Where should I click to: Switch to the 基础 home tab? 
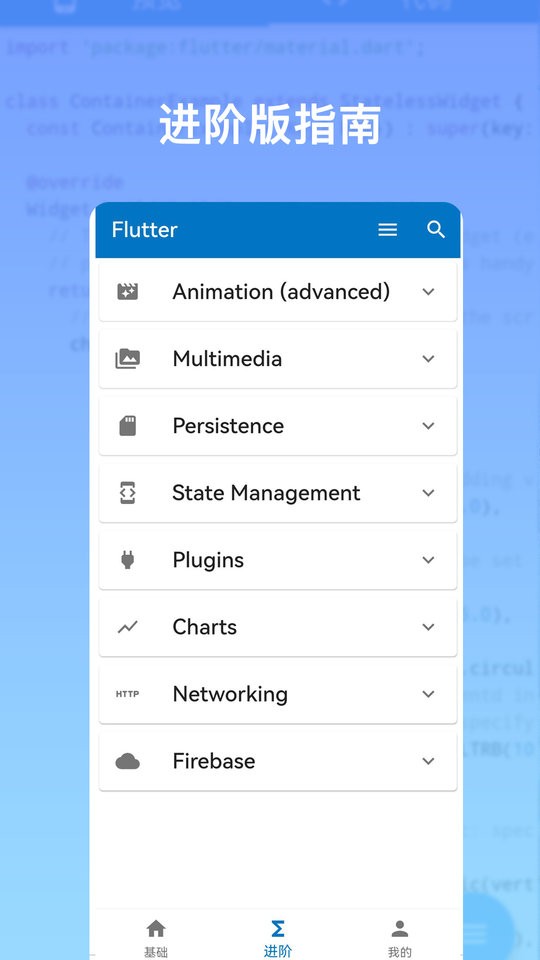click(156, 938)
